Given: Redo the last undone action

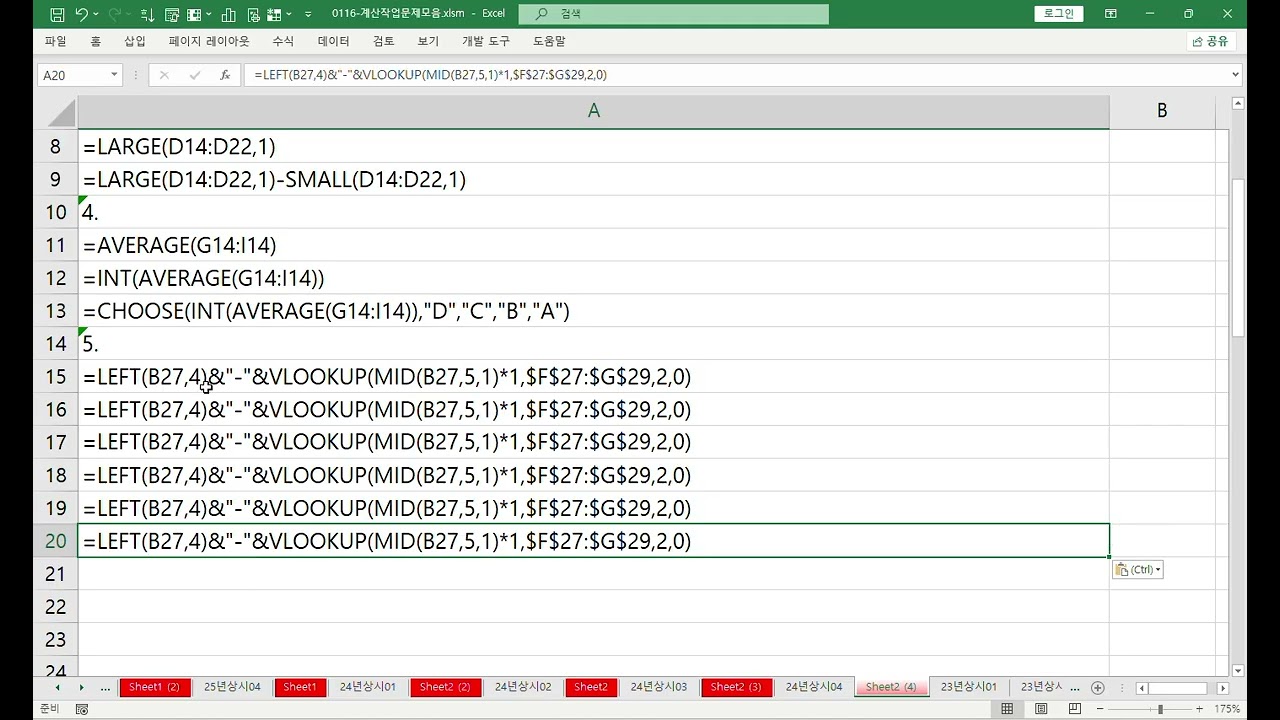Looking at the screenshot, I should 113,14.
